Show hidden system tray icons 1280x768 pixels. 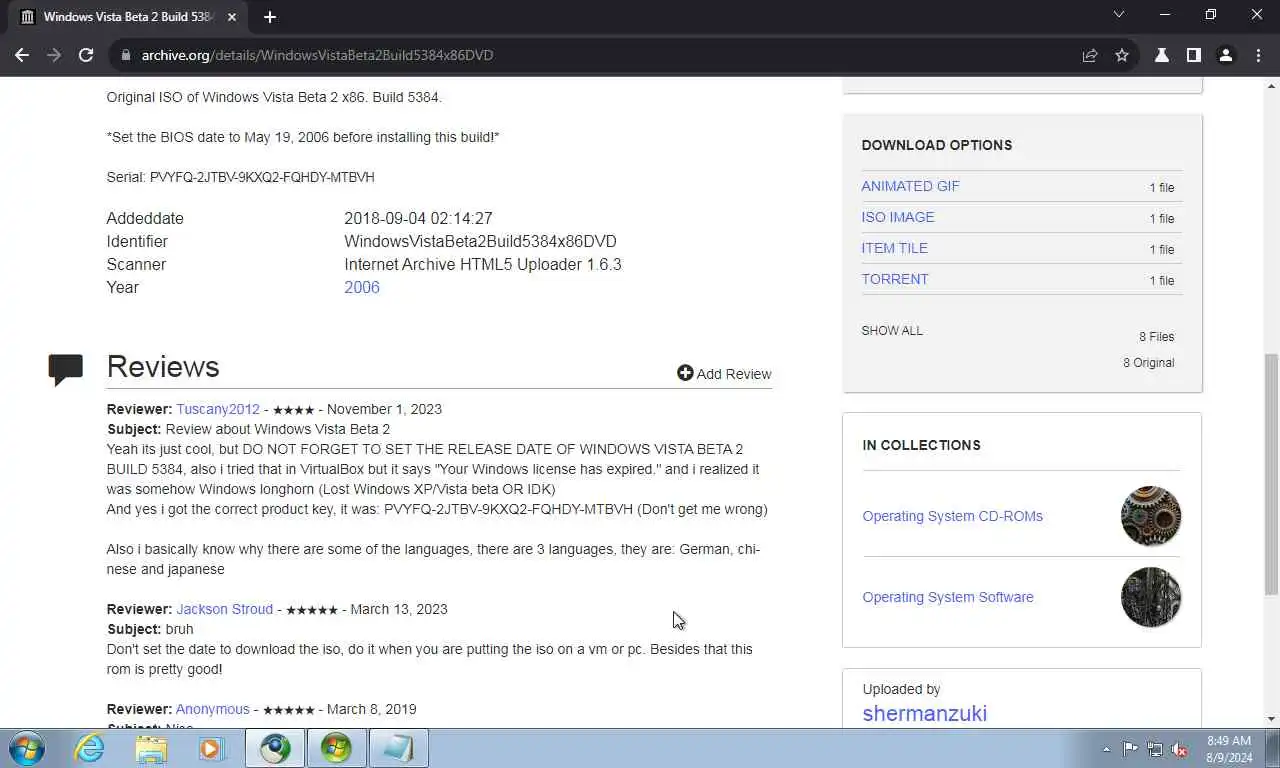(1106, 749)
